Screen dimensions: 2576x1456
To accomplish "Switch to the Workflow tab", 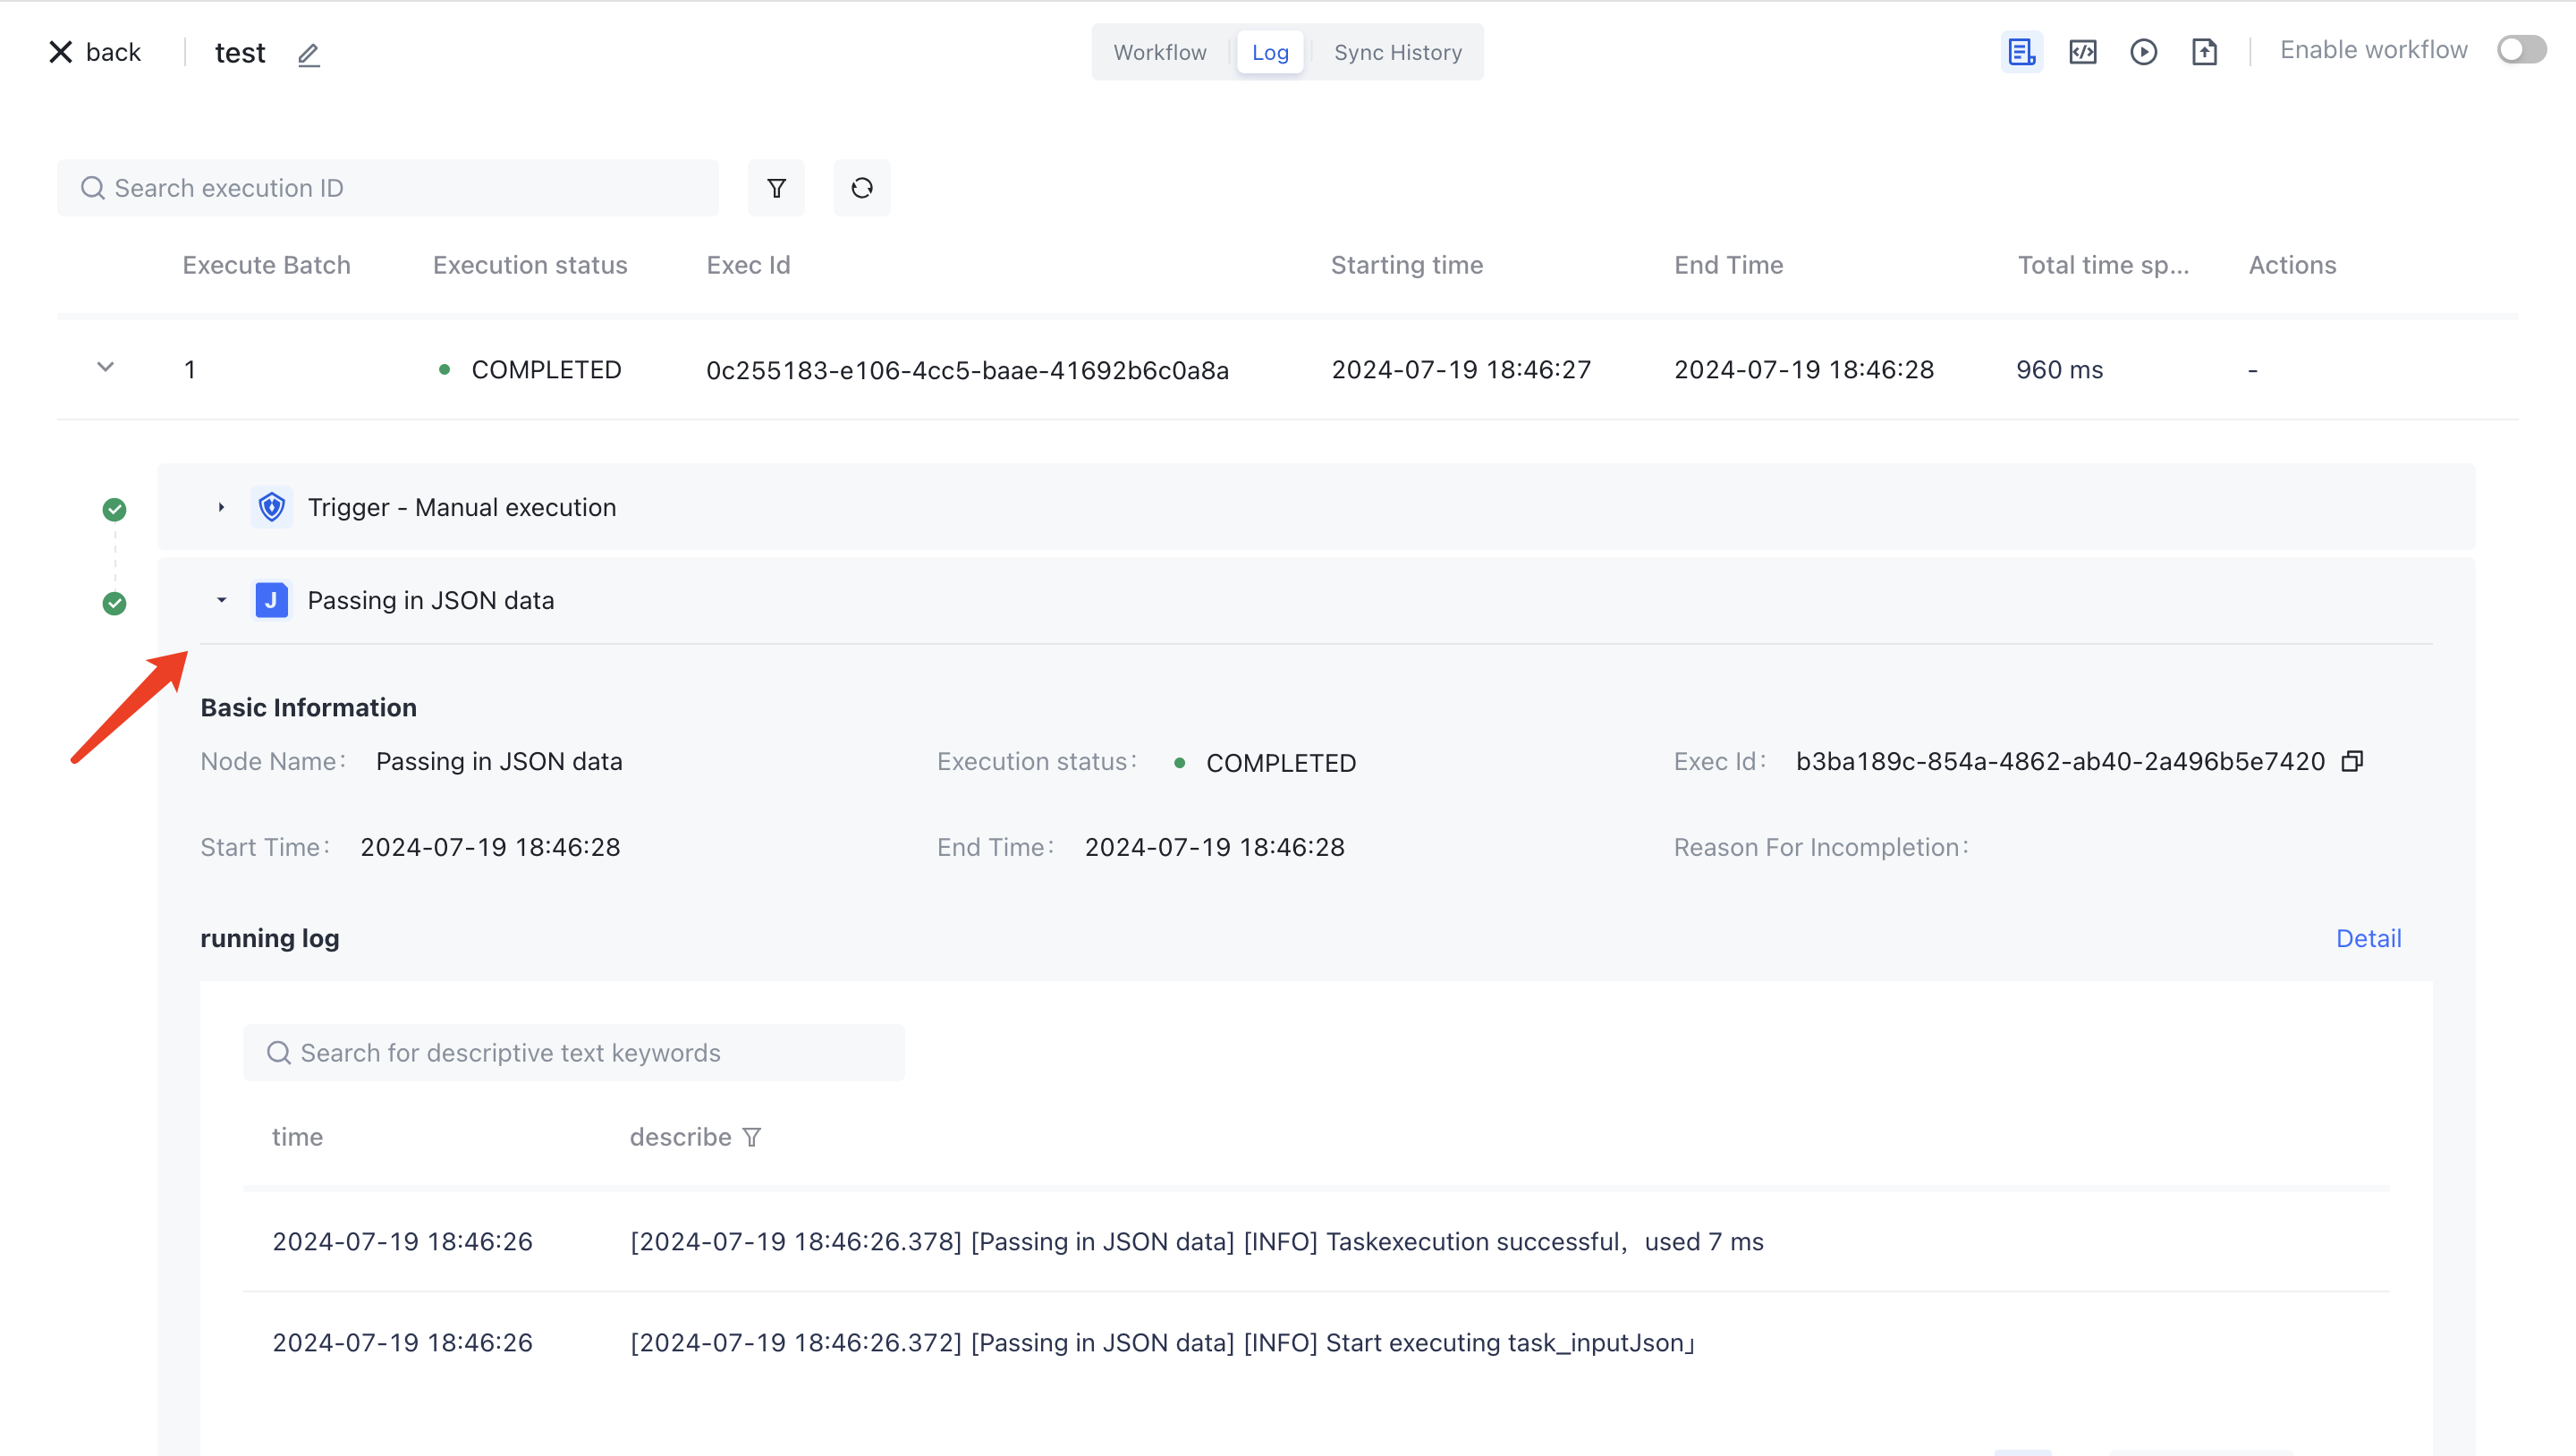I will click(x=1160, y=52).
